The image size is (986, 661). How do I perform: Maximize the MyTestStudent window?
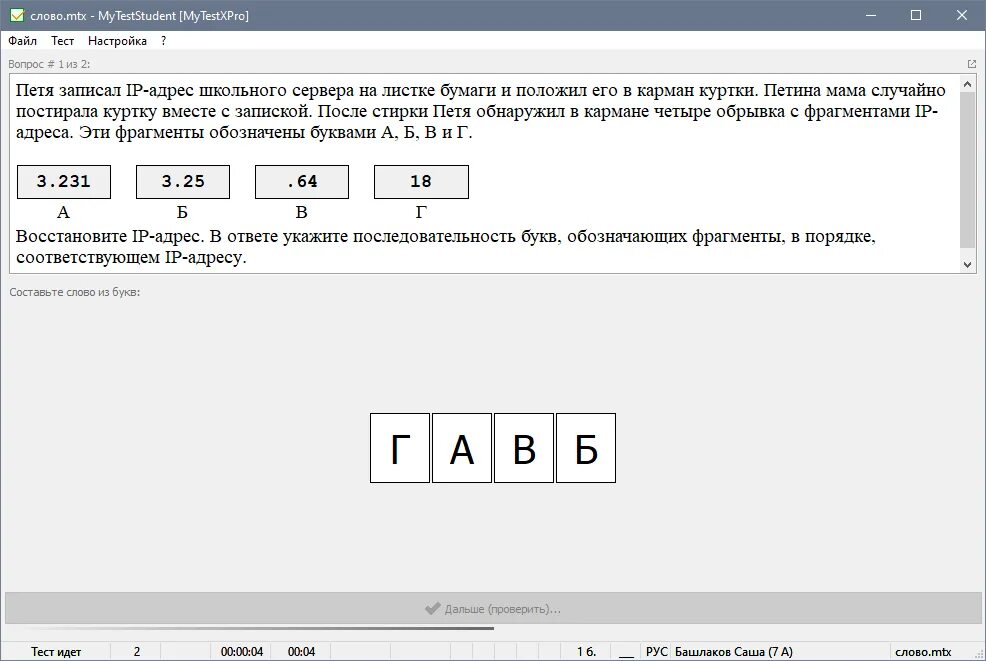(916, 15)
